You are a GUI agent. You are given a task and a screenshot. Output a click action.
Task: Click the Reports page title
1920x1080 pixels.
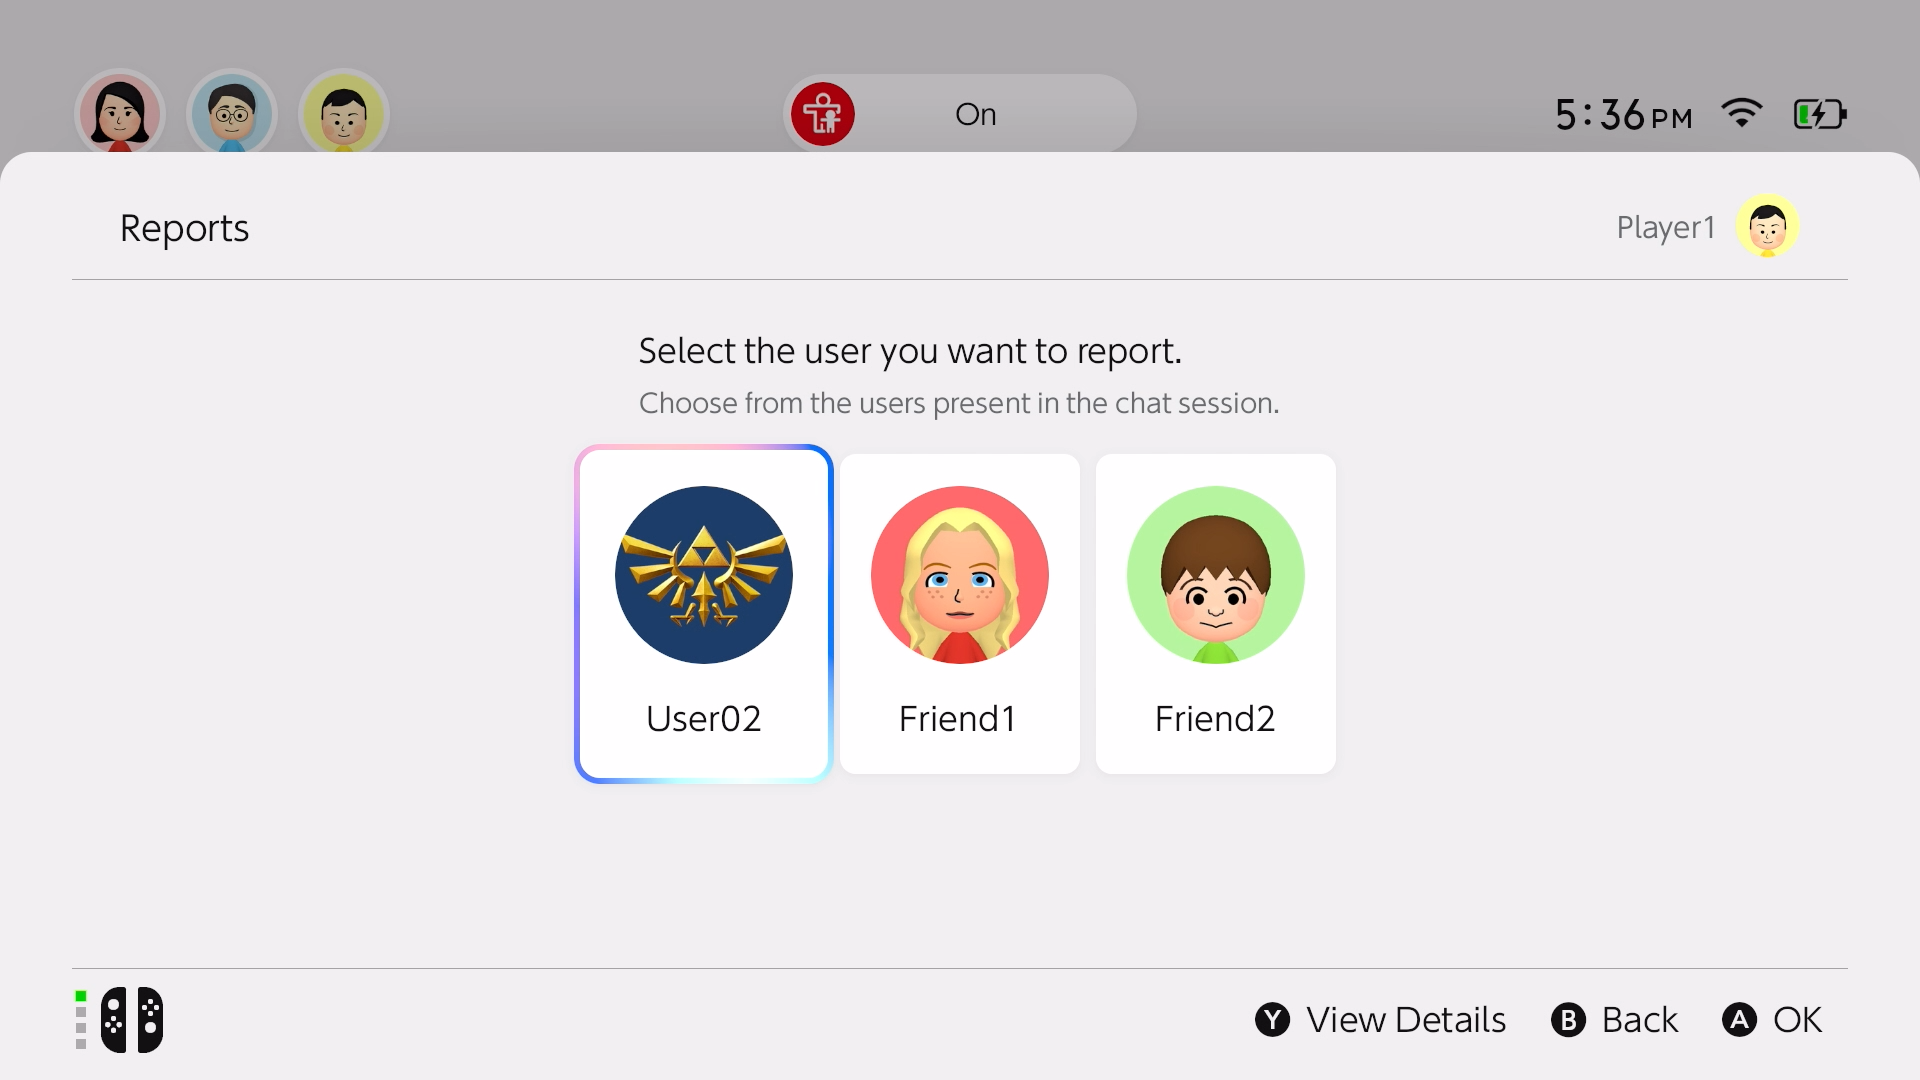pos(184,228)
